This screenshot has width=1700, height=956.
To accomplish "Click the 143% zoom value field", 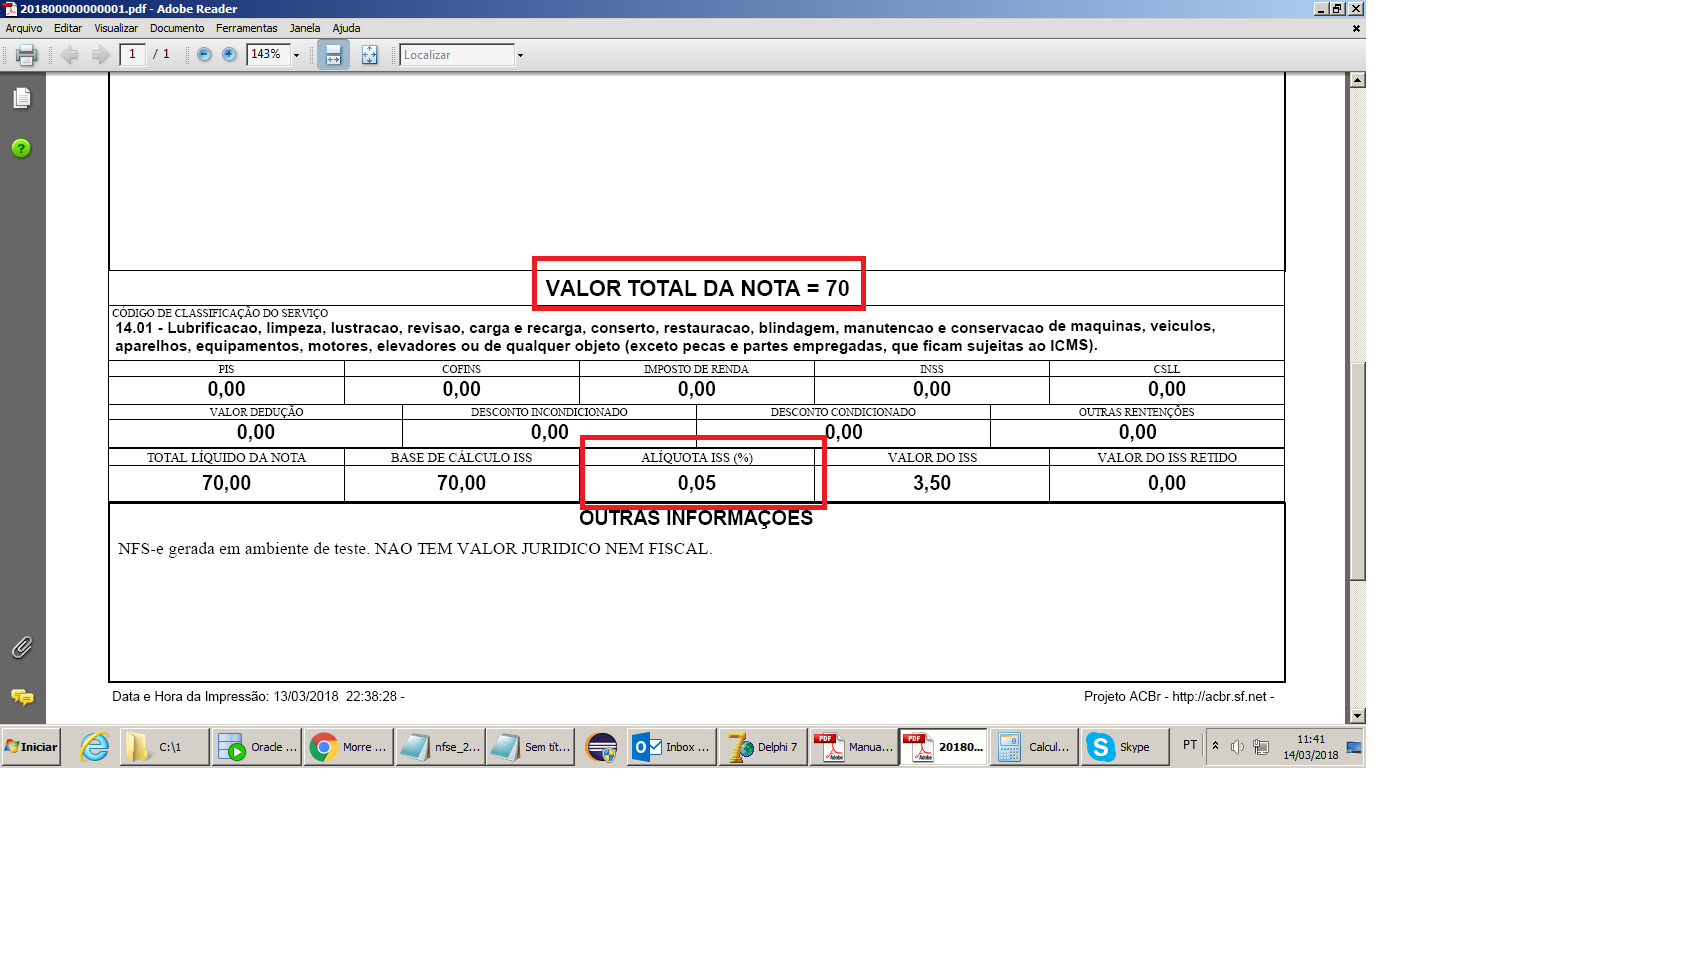I will (268, 55).
